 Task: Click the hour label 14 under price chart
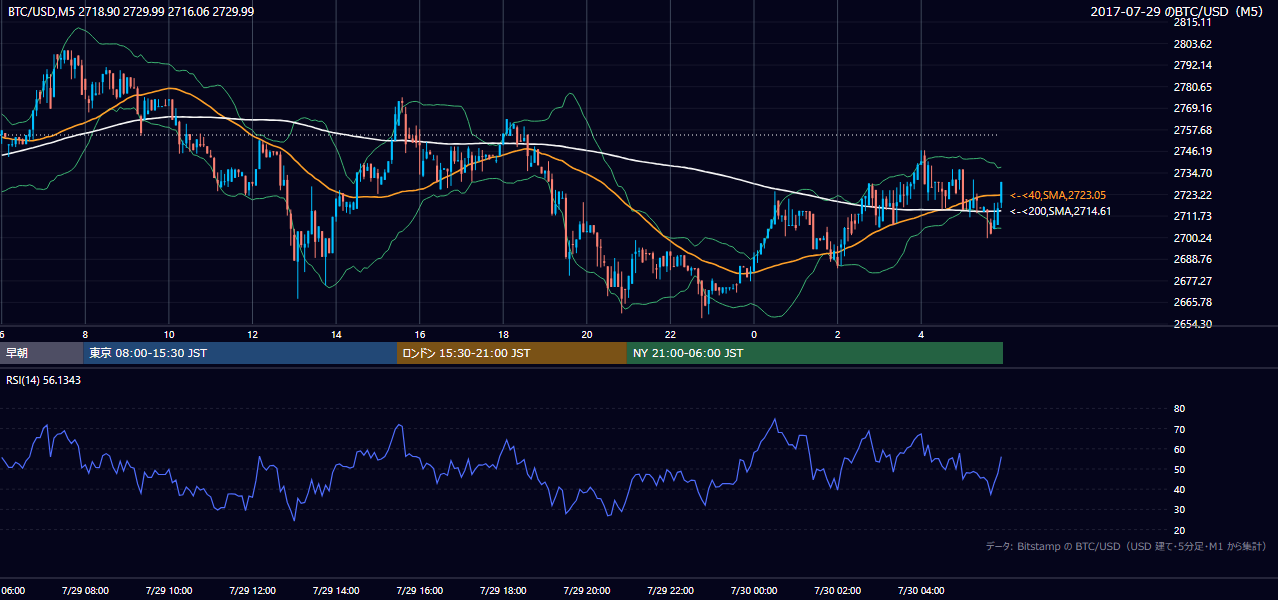tap(336, 335)
